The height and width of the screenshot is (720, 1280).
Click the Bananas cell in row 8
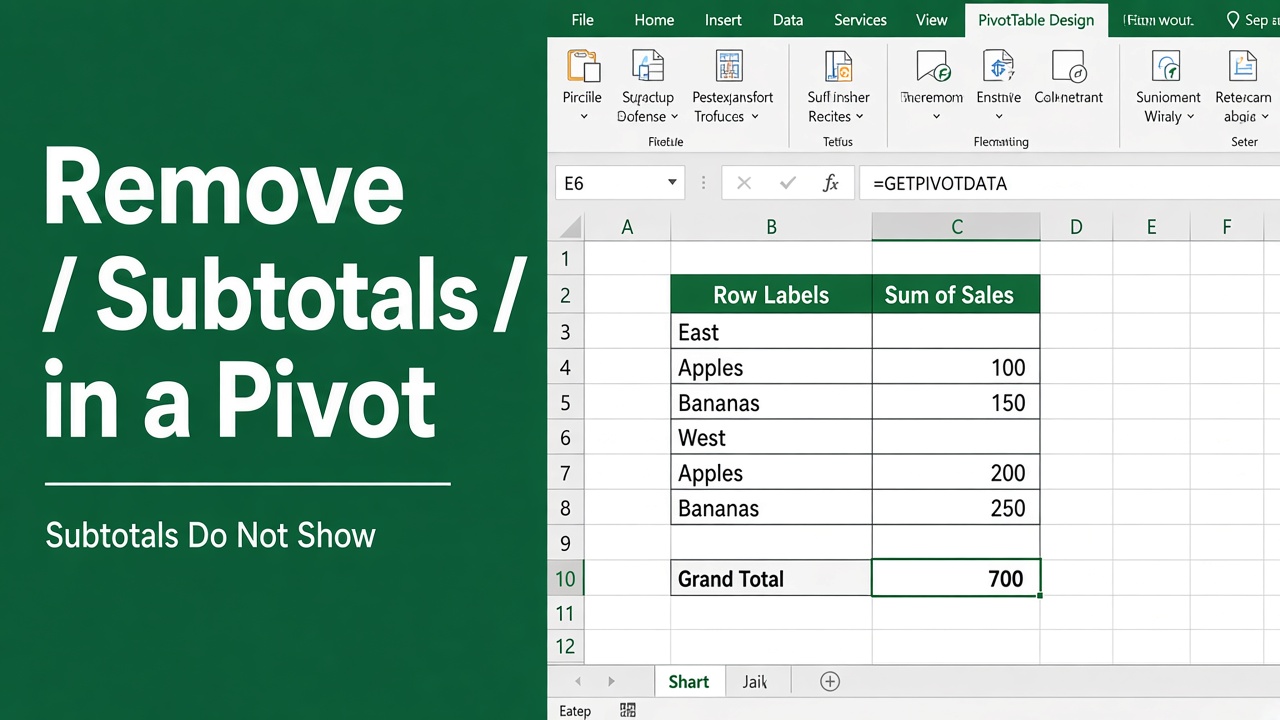pyautogui.click(x=771, y=508)
